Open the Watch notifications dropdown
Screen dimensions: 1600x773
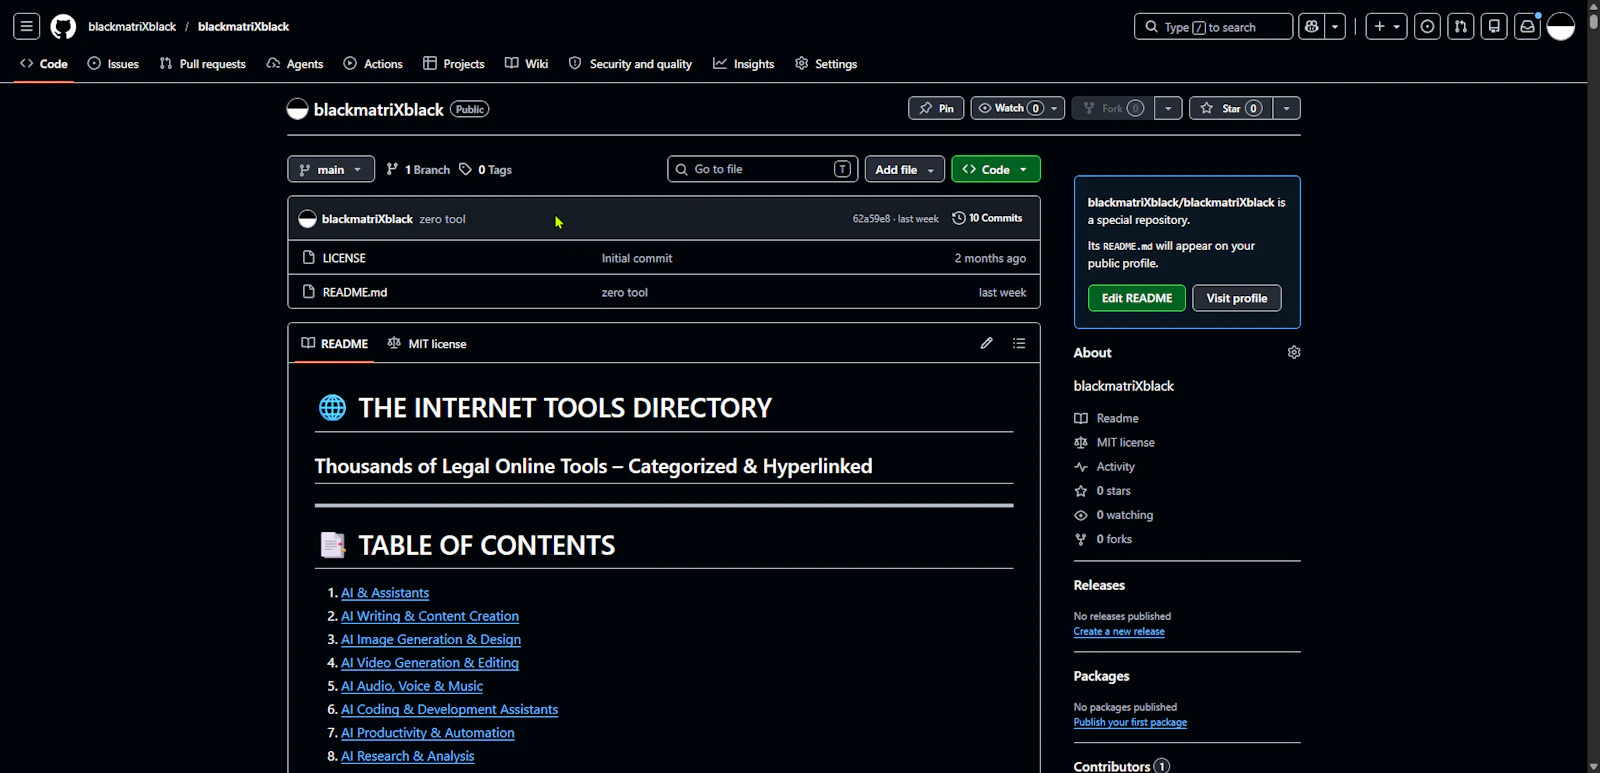[x=1017, y=108]
